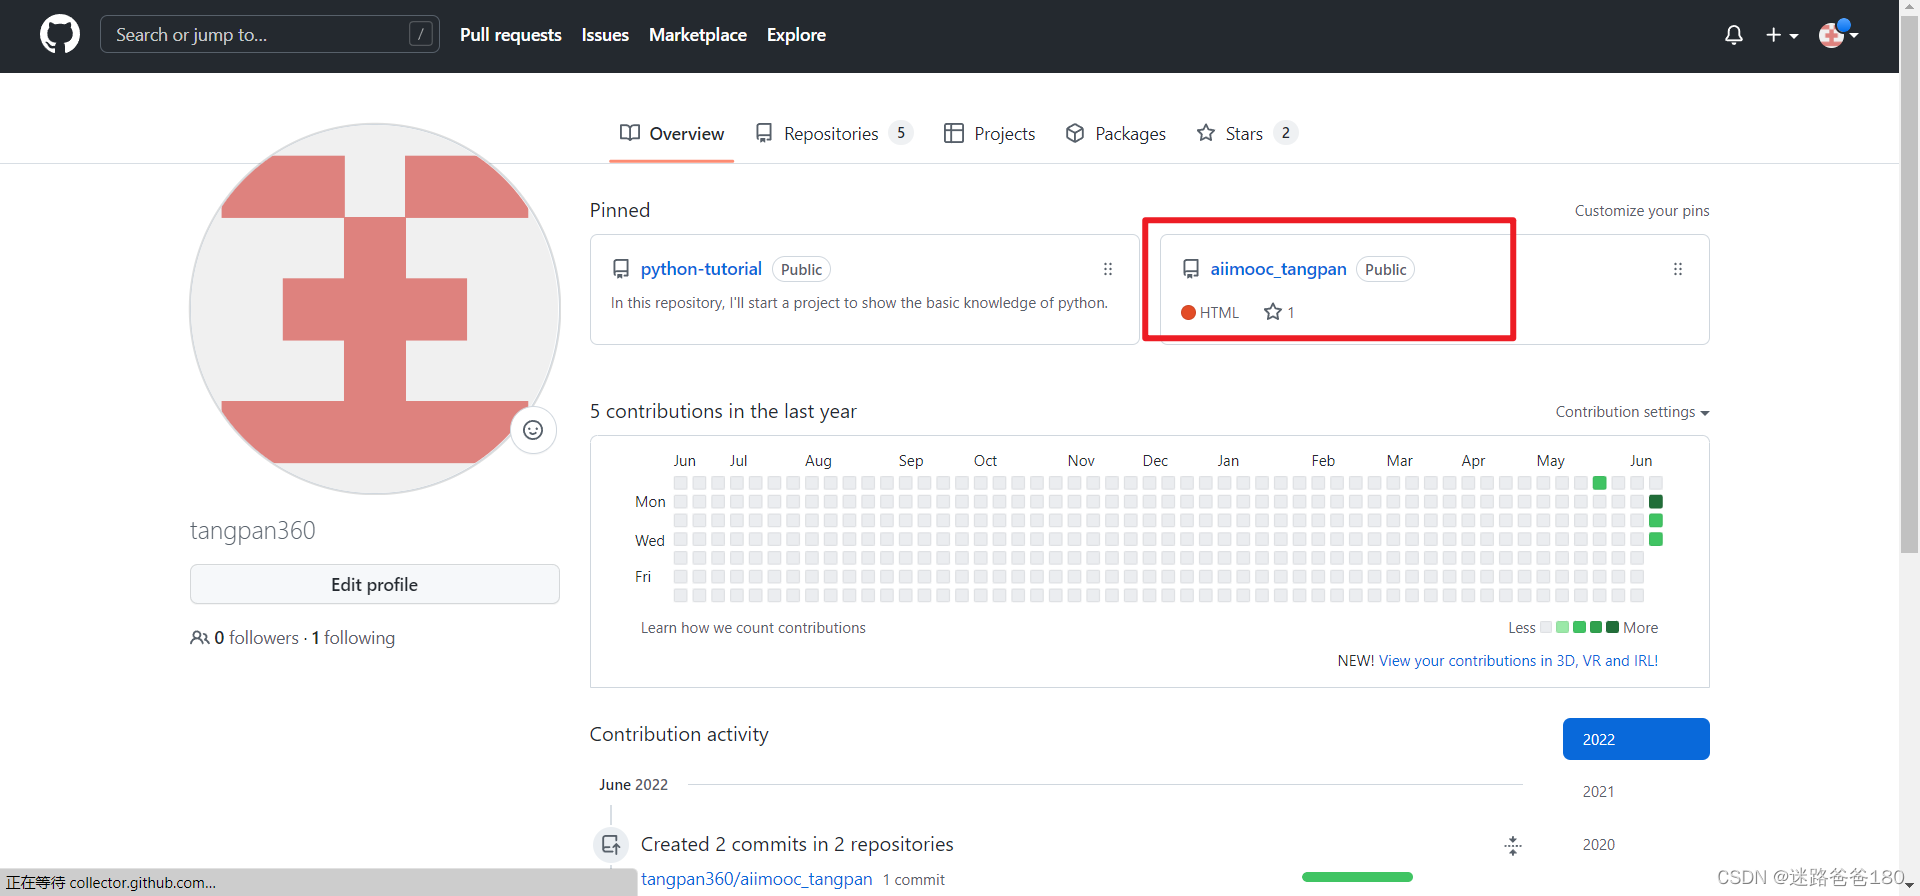Click the Public badge on aiimooc_tangpan

(1385, 270)
